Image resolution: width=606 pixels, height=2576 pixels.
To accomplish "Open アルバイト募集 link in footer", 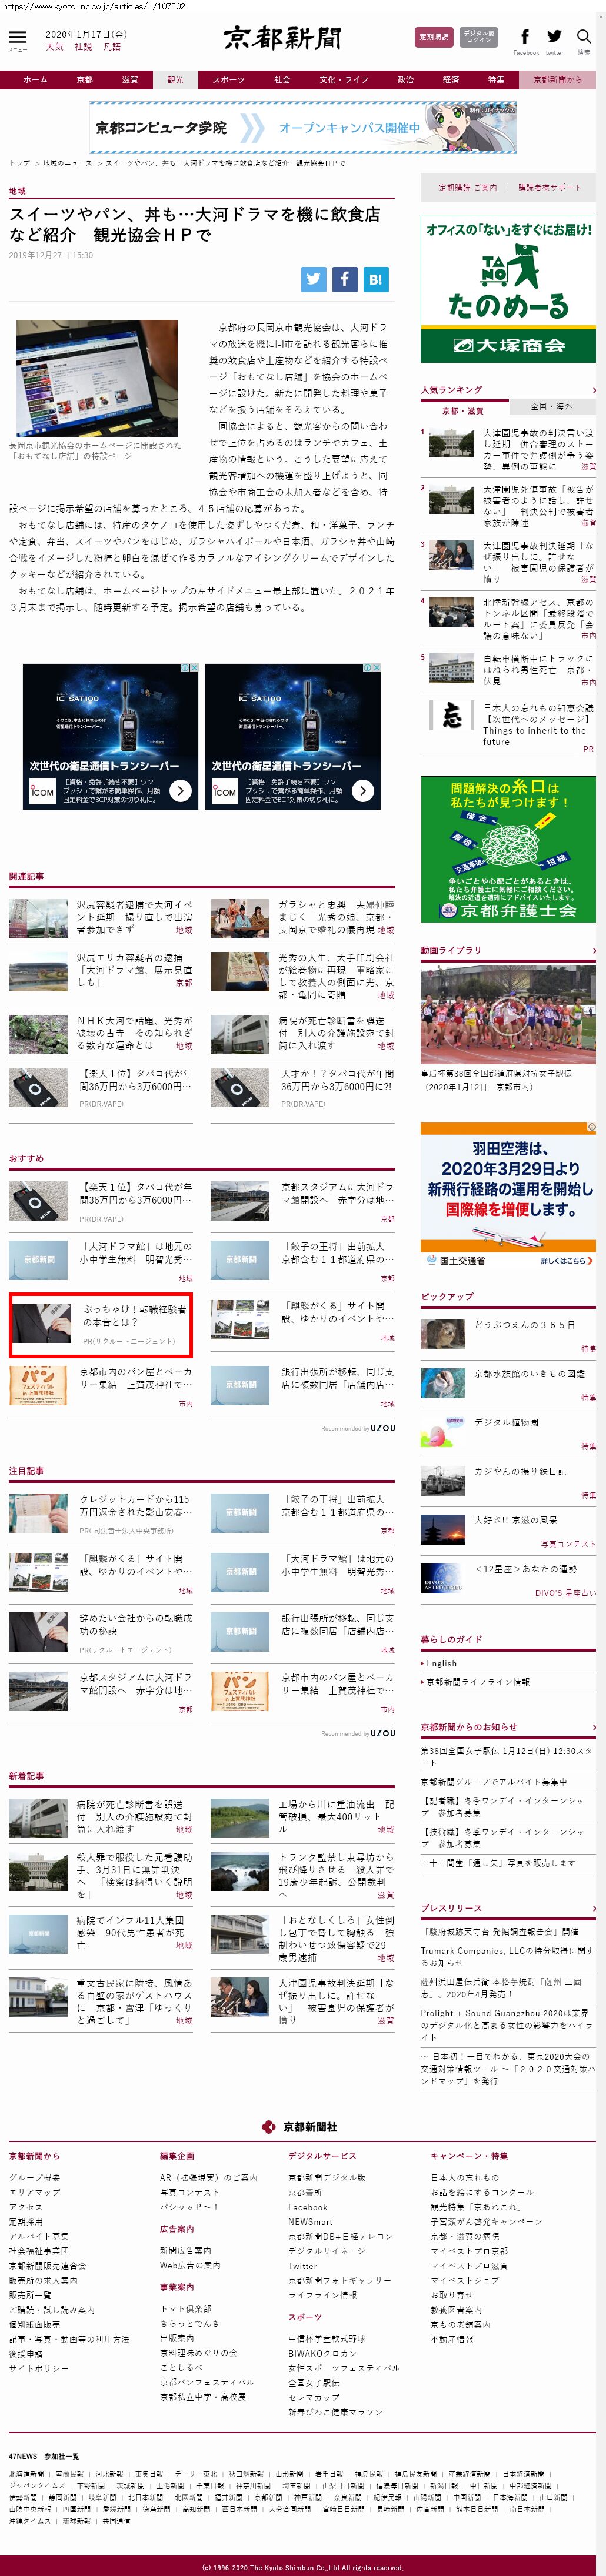I will click(39, 2236).
